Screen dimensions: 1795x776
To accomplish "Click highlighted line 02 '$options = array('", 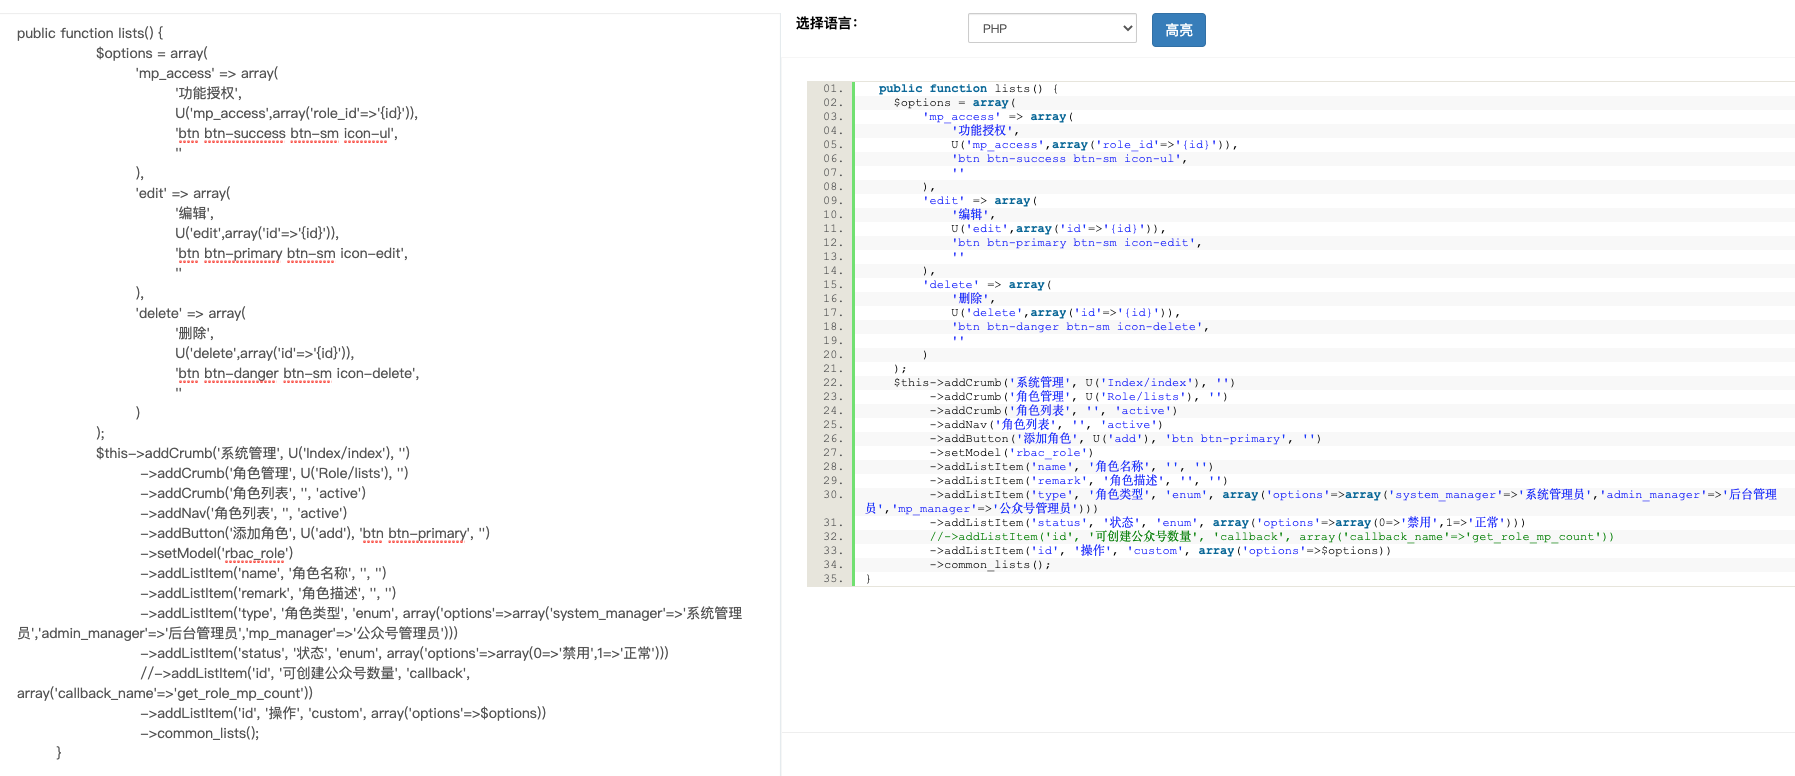I will [x=955, y=102].
